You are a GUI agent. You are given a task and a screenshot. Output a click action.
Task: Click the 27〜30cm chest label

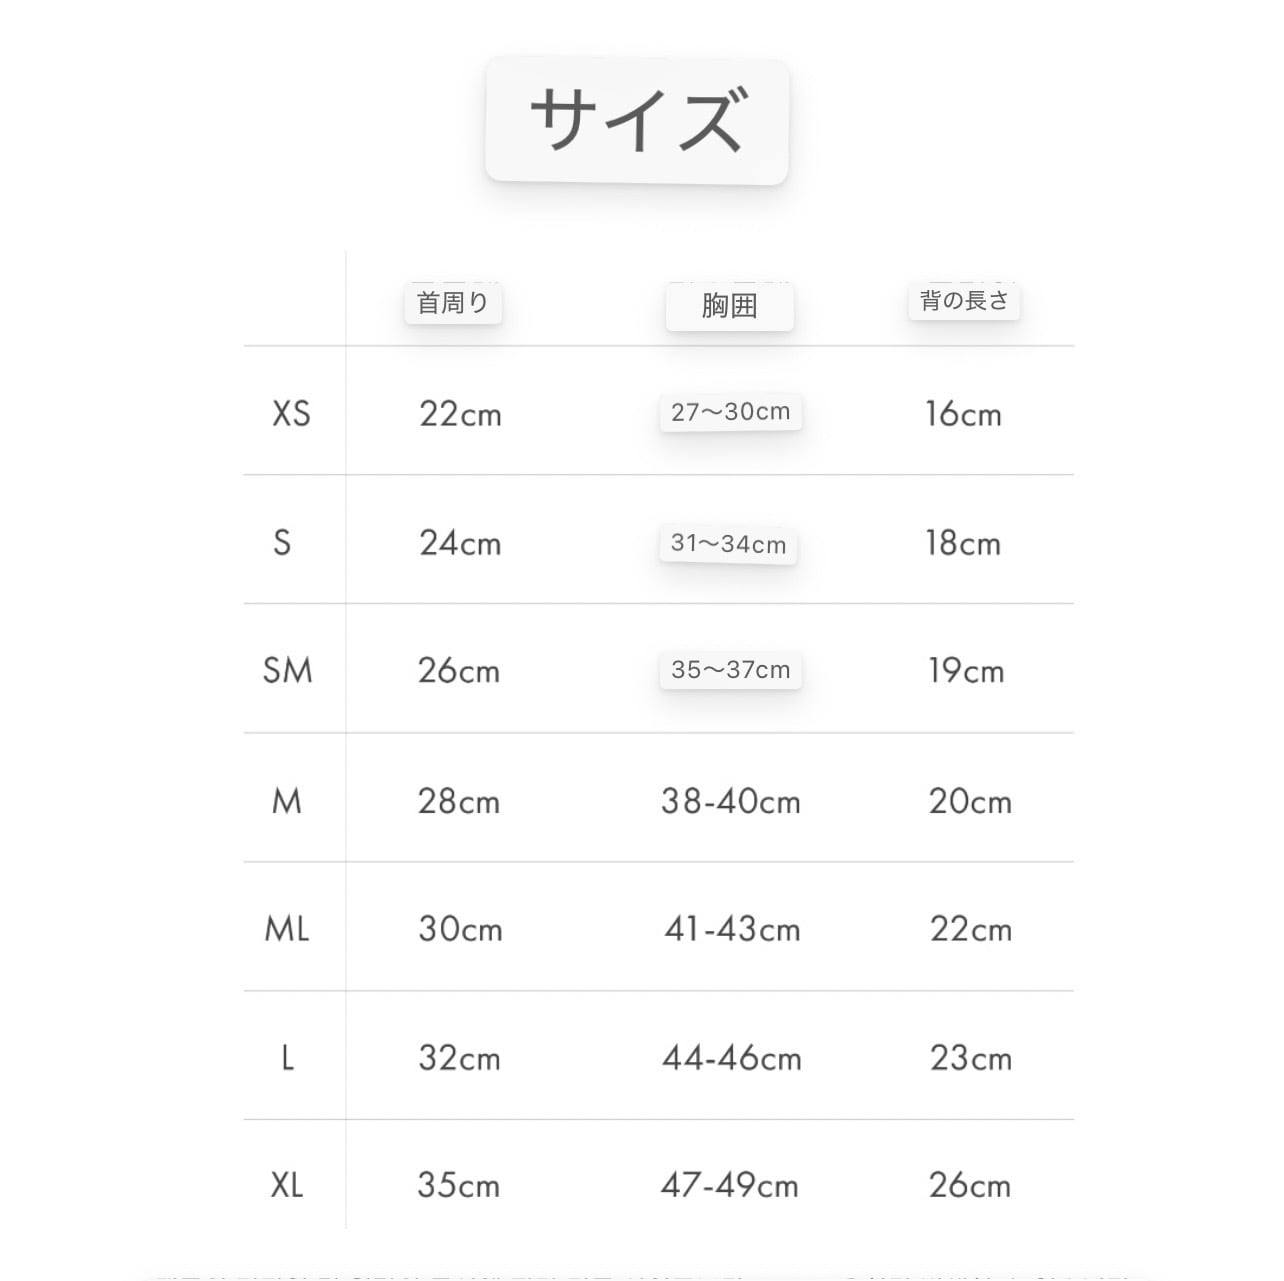[730, 412]
